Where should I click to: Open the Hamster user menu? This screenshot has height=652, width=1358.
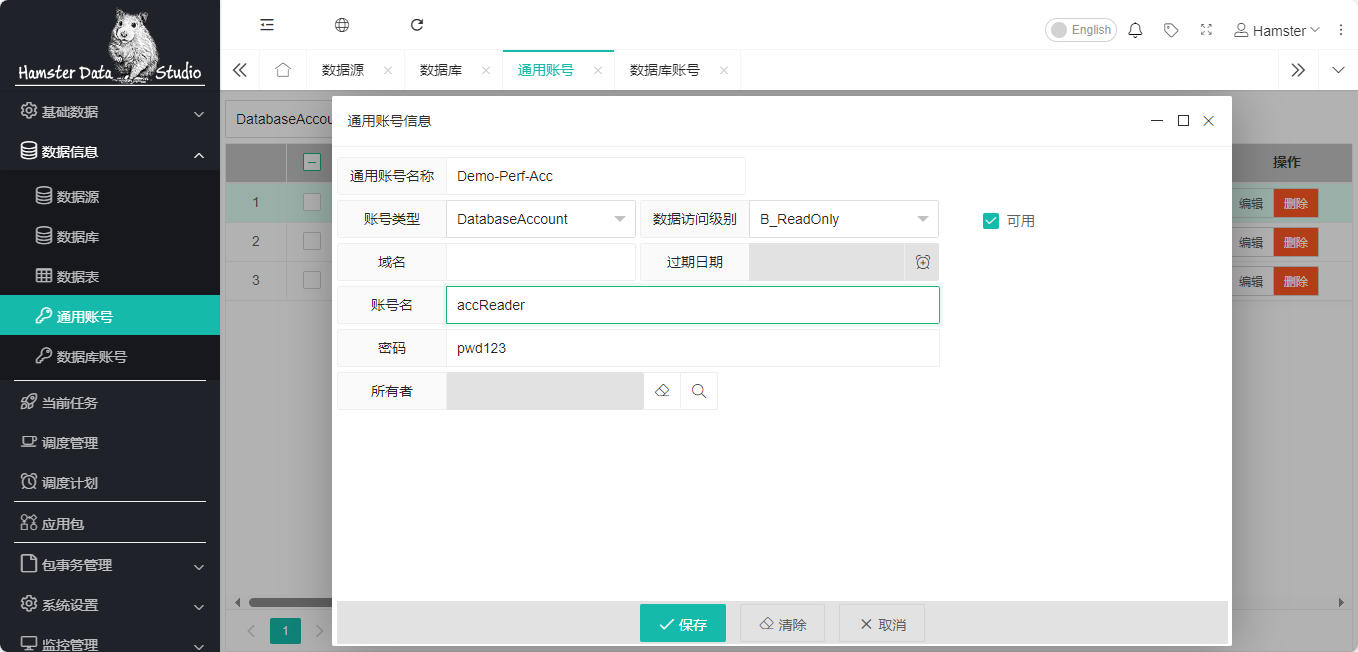pos(1276,30)
